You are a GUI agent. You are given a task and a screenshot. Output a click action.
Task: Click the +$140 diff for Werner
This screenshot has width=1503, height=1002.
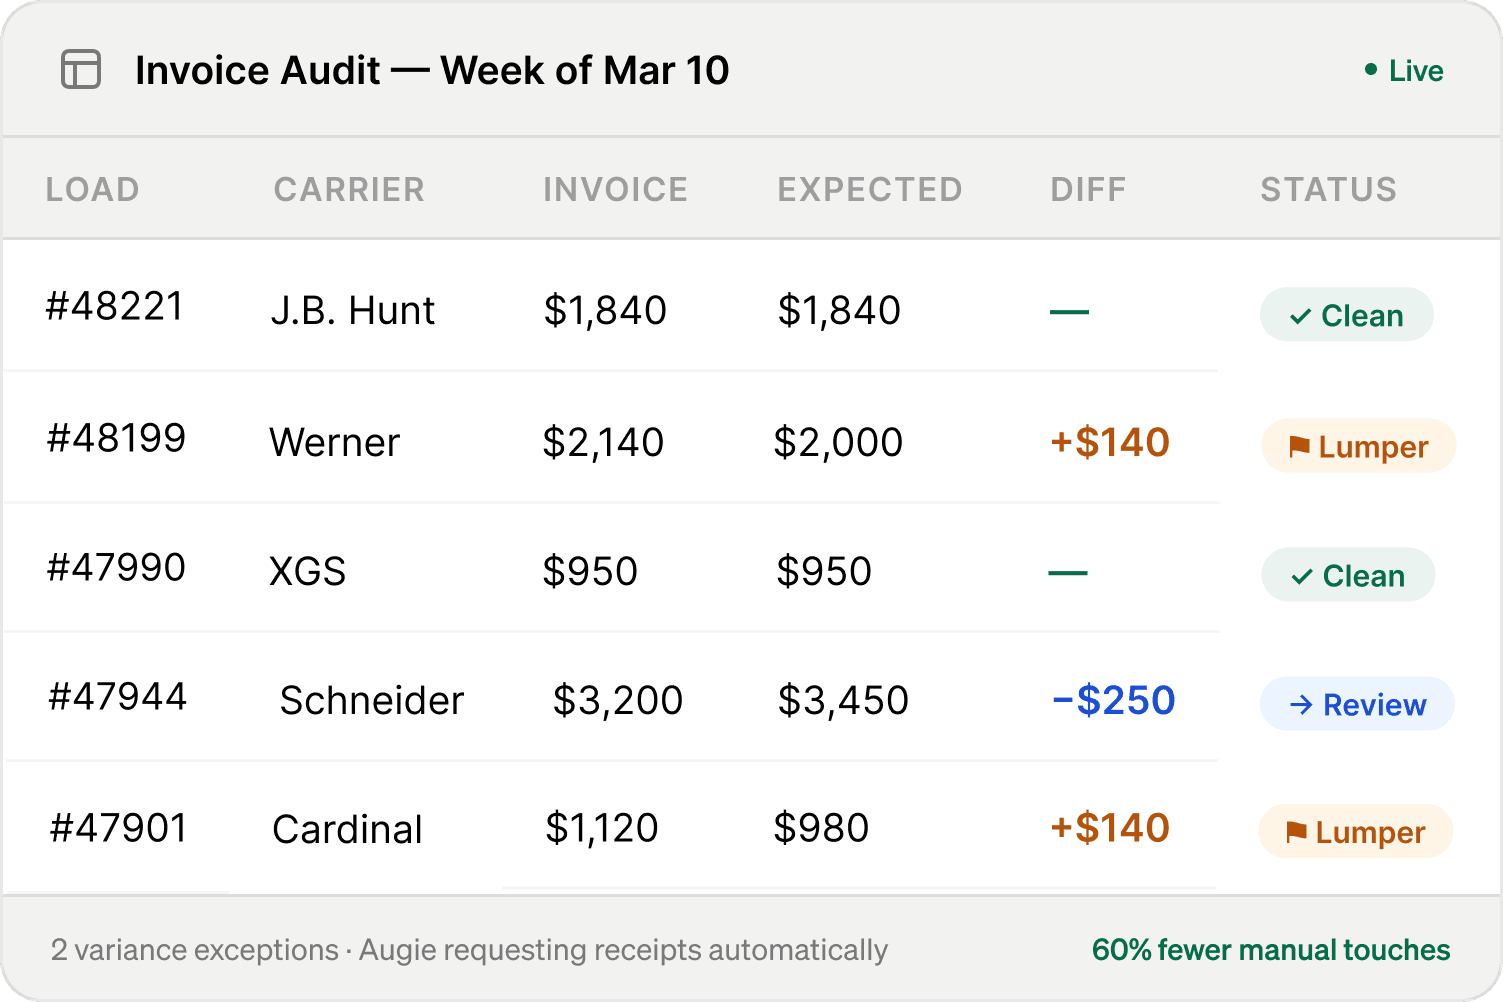[1109, 442]
